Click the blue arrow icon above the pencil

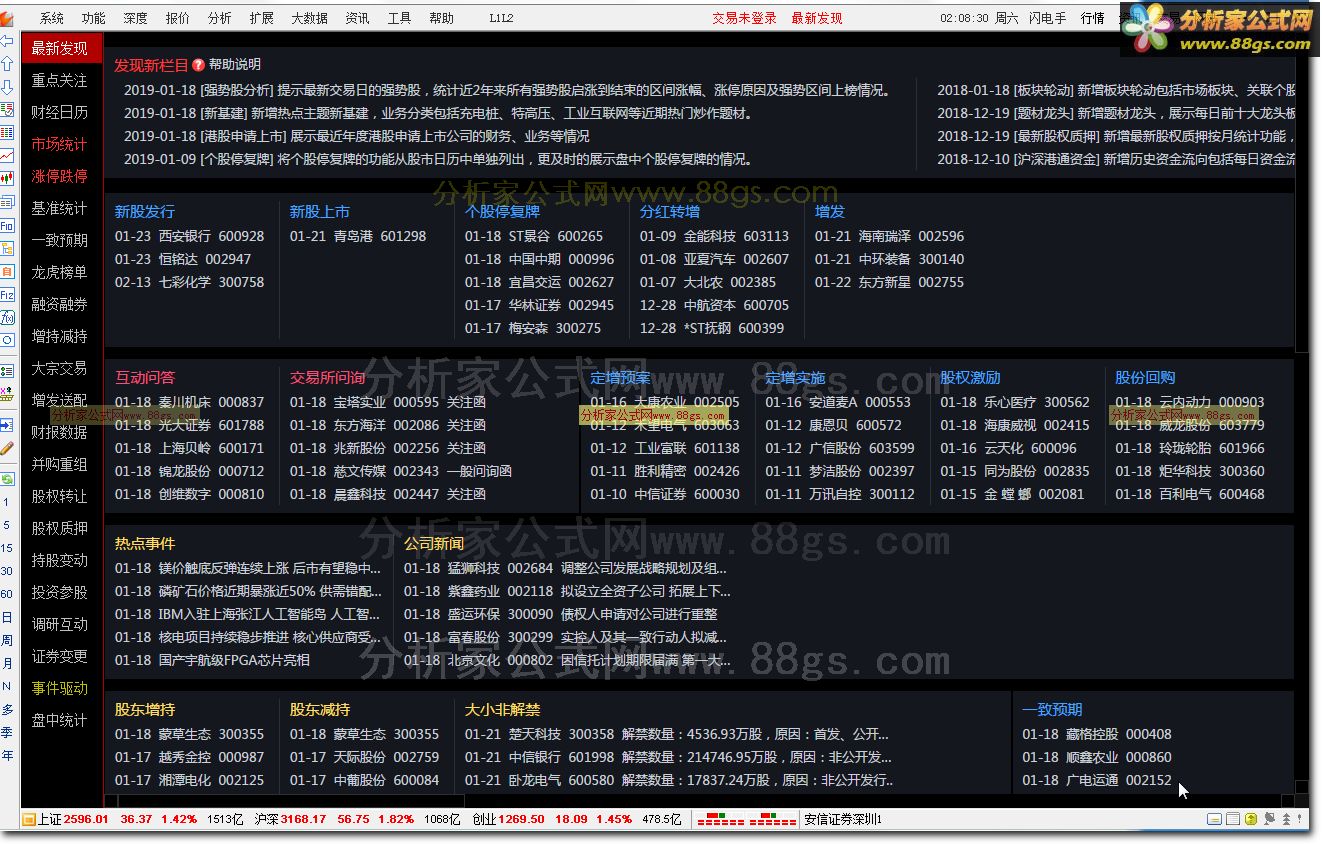(x=7, y=424)
